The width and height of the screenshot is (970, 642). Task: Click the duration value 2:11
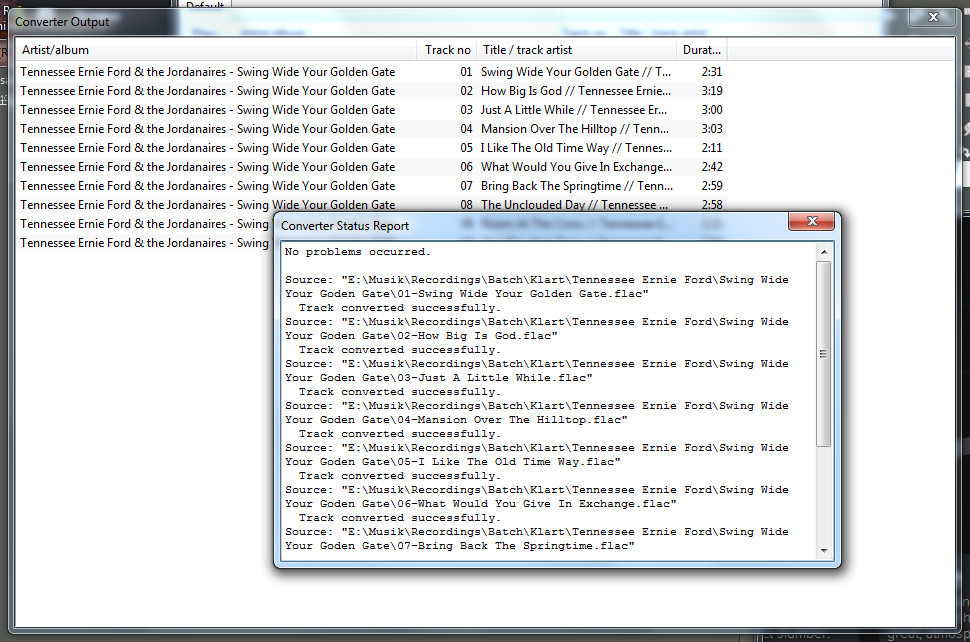711,148
